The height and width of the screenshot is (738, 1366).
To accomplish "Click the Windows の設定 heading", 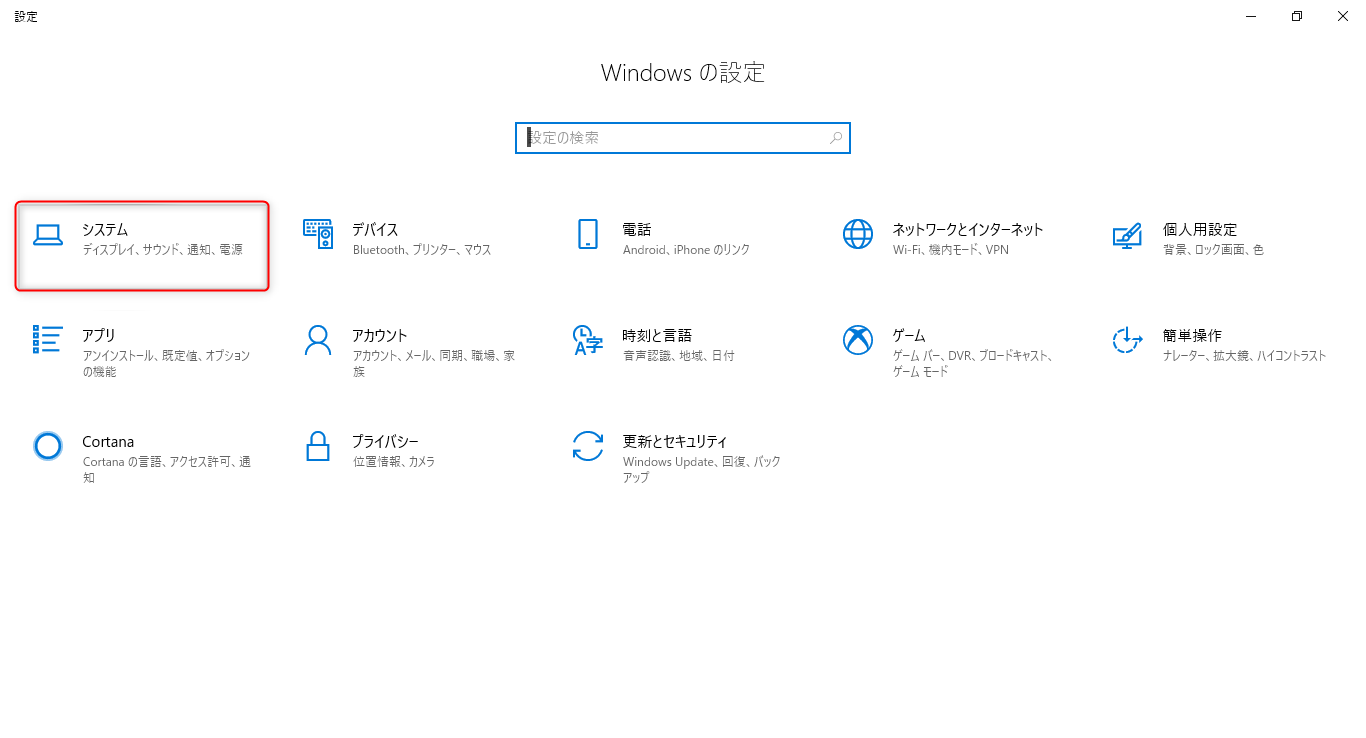I will (683, 73).
